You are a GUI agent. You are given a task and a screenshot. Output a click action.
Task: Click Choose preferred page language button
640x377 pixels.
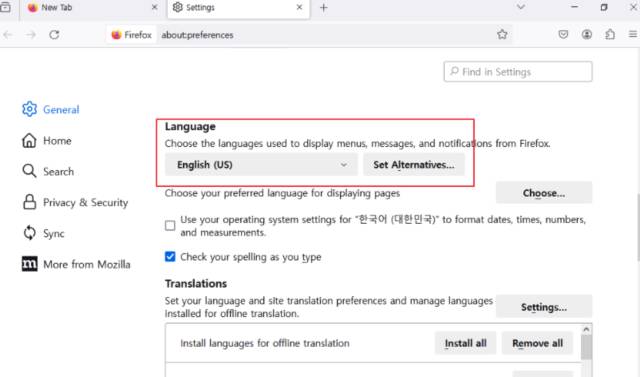pos(544,193)
